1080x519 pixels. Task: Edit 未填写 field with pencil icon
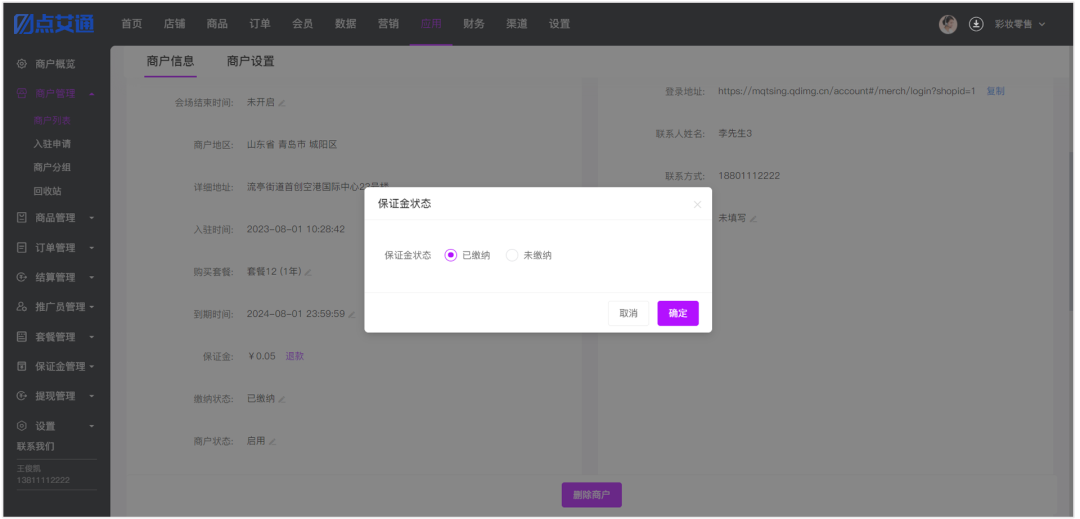point(753,219)
